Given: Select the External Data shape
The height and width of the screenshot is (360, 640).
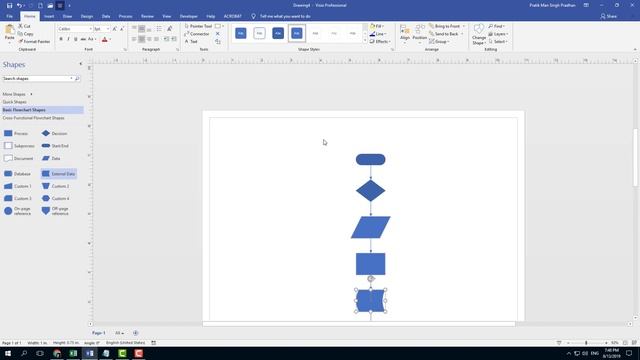Looking at the screenshot, I should point(58,174).
